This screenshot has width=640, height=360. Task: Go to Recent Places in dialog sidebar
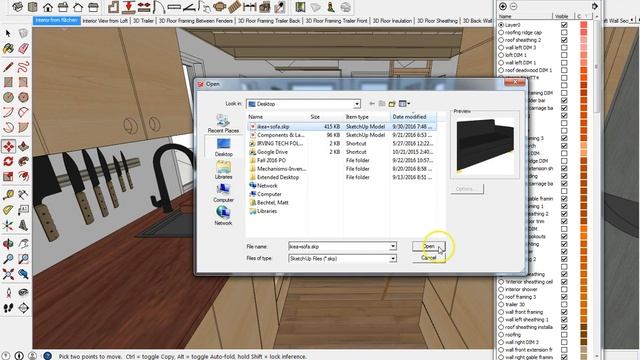[223, 124]
